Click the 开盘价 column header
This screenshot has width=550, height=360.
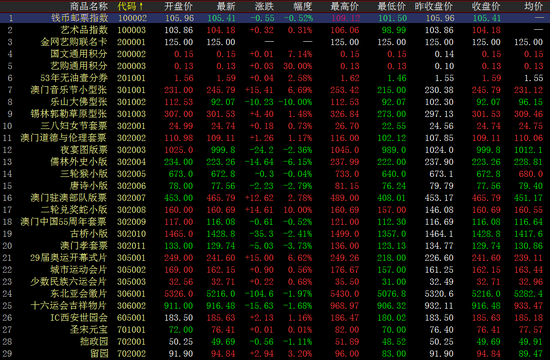pos(179,6)
